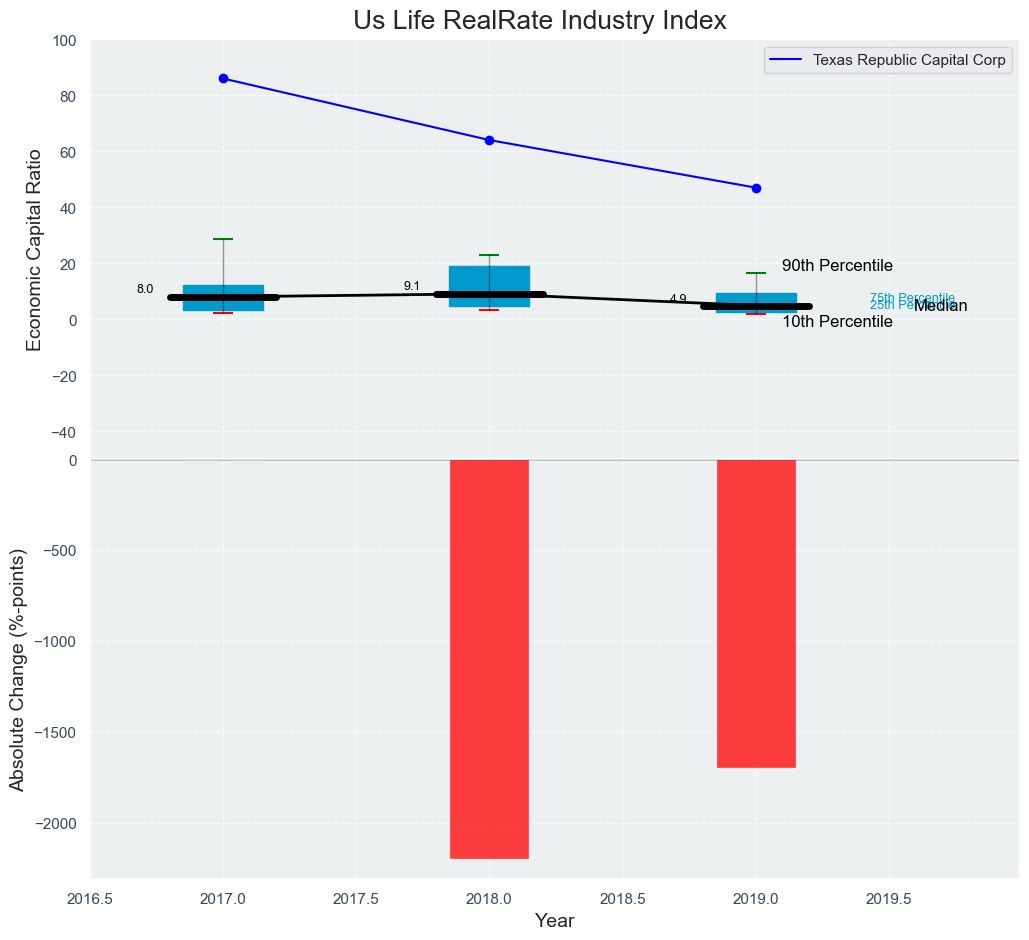Screen dimensions: 1029x940
Task: Click the 10th Percentile annotation
Action: click(837, 322)
